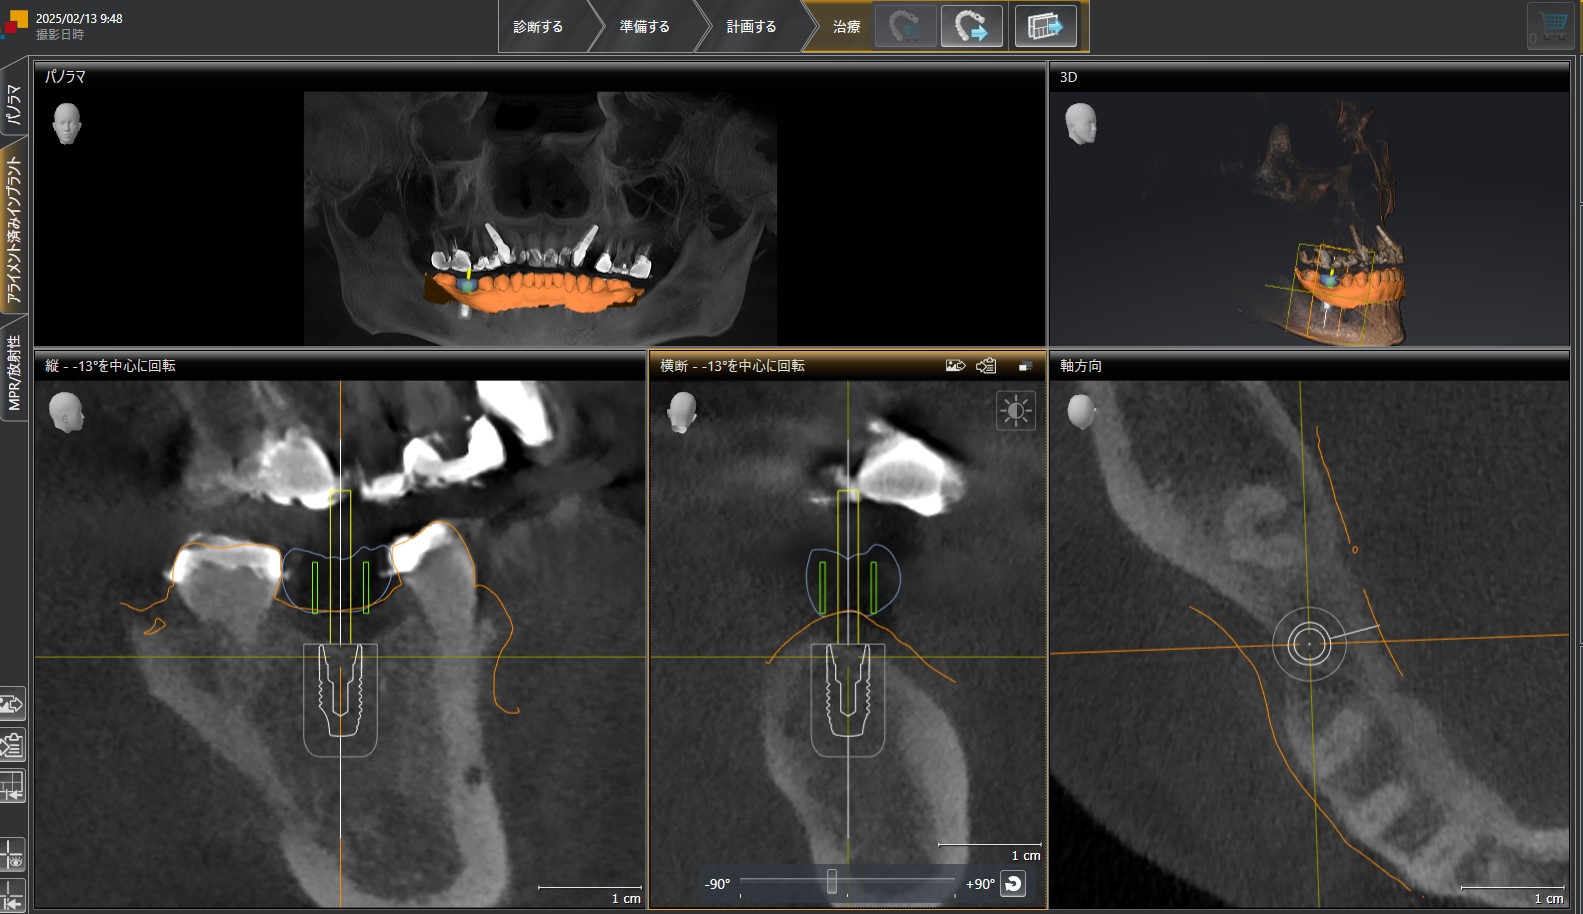Click the export surgical guide icon
Image resolution: width=1583 pixels, height=914 pixels.
tap(971, 26)
